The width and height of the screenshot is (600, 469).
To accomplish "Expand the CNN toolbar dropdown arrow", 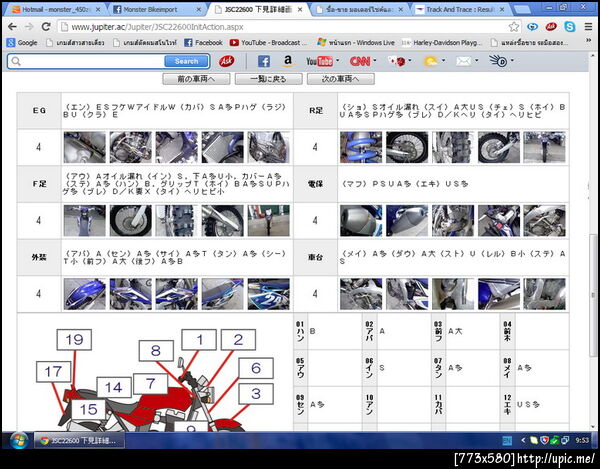I will pos(375,60).
